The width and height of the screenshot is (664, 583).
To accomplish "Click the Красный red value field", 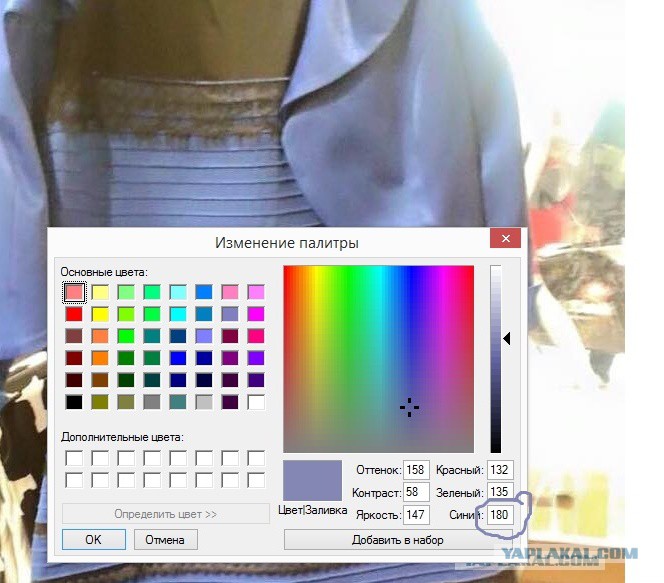I will pyautogui.click(x=500, y=470).
